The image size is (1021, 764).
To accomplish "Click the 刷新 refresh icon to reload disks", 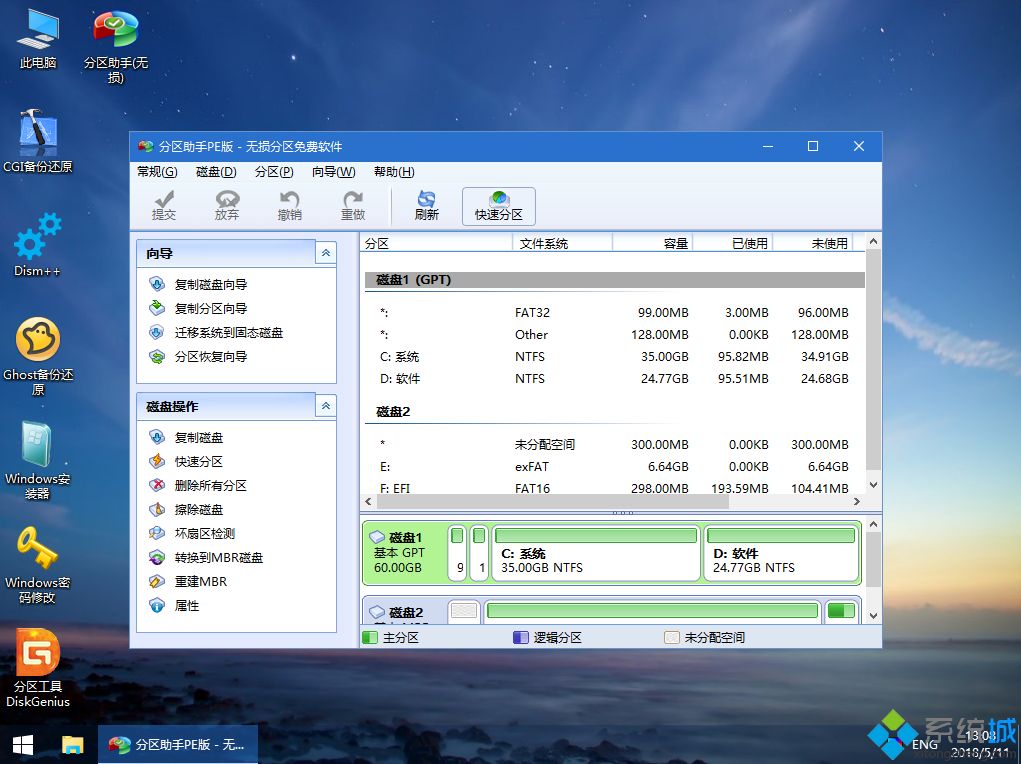I will [x=425, y=205].
